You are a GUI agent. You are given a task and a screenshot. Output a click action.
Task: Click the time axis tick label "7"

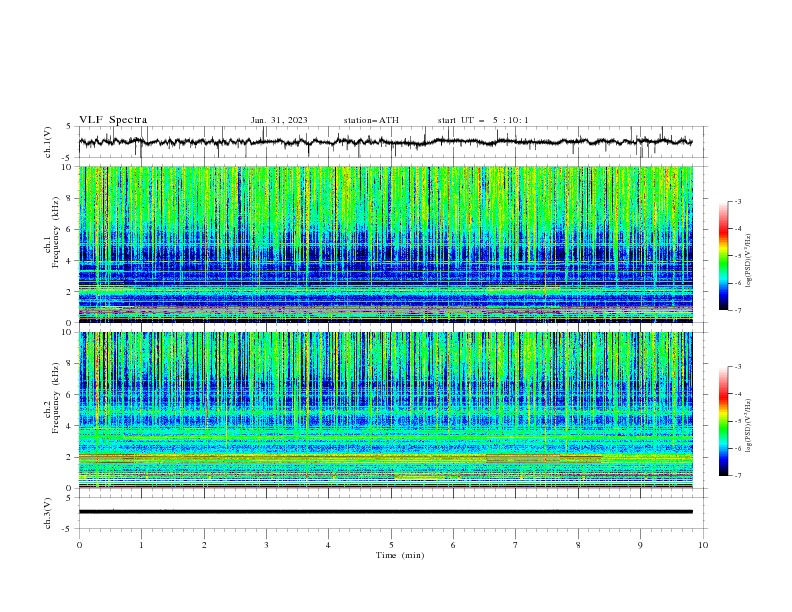pos(516,545)
